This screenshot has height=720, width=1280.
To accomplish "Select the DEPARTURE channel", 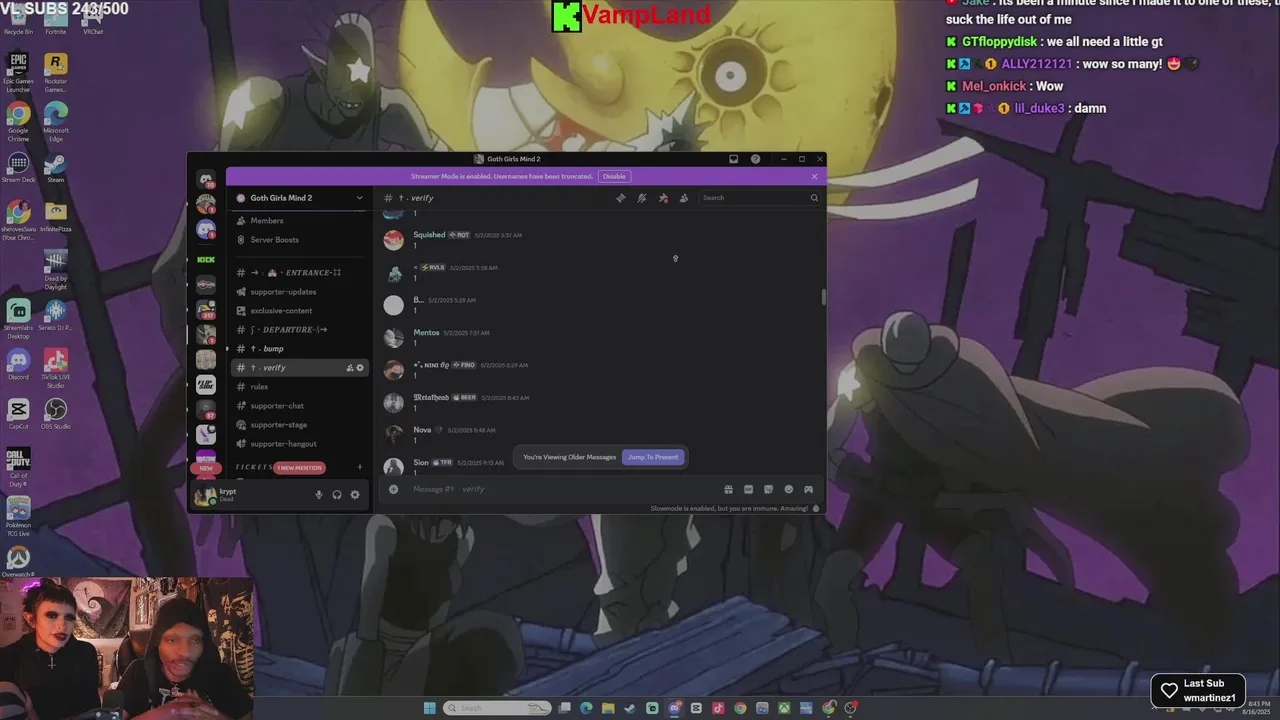I will pos(300,330).
